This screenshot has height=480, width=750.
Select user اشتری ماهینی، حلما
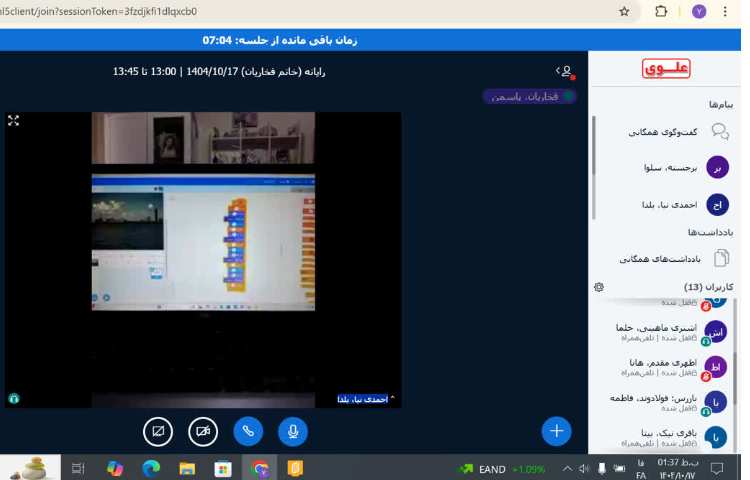(x=663, y=332)
